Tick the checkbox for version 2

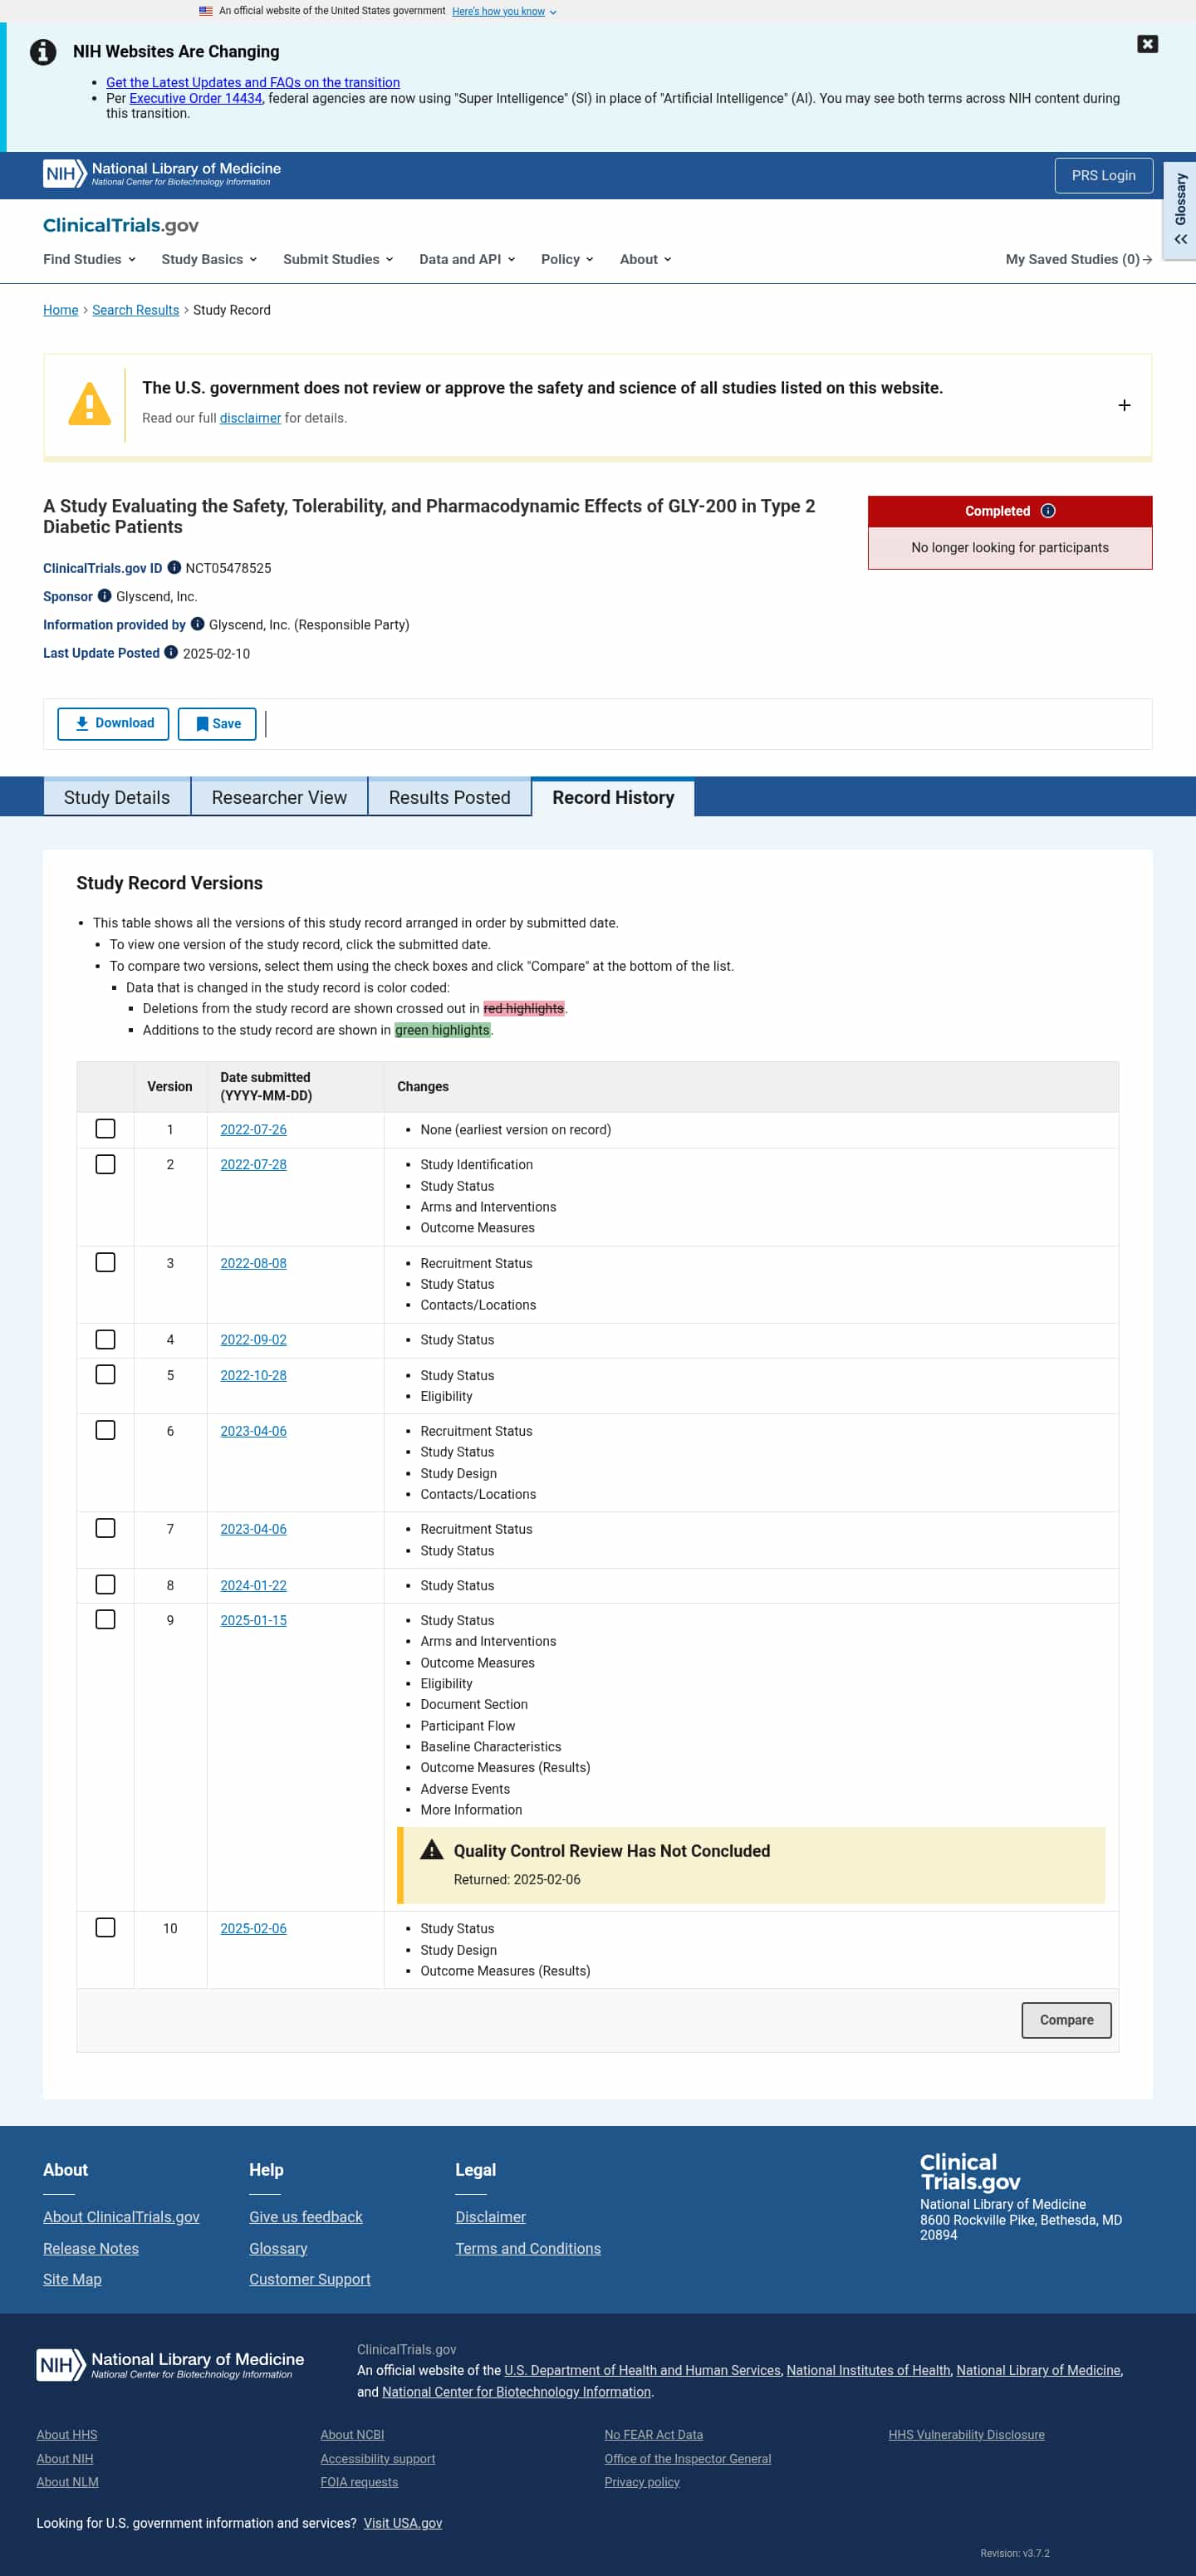click(105, 1163)
